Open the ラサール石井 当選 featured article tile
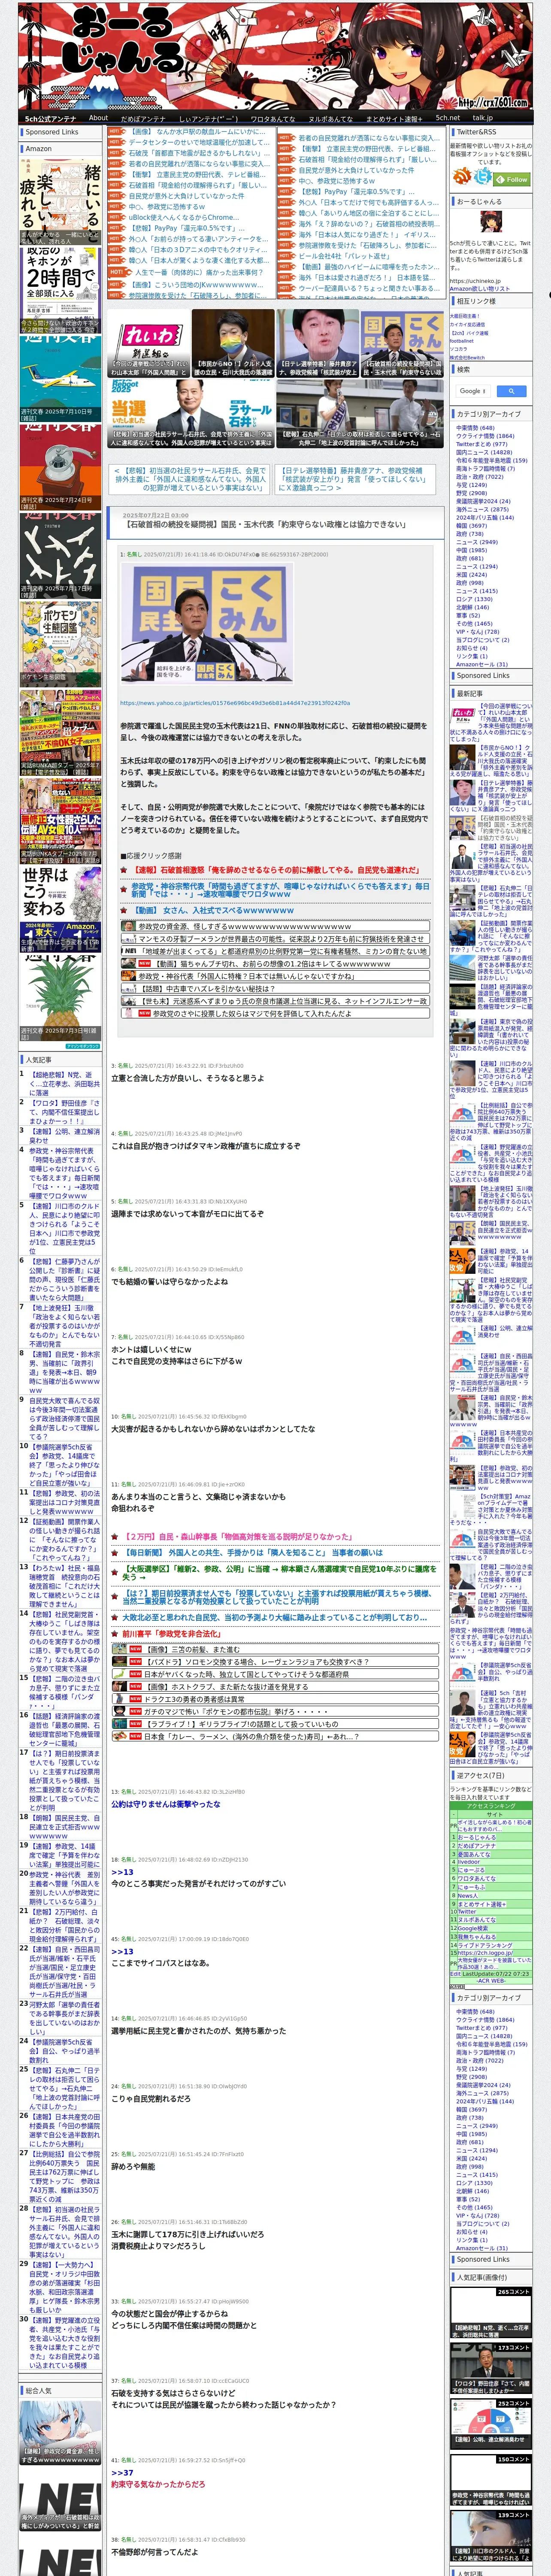 (x=191, y=414)
